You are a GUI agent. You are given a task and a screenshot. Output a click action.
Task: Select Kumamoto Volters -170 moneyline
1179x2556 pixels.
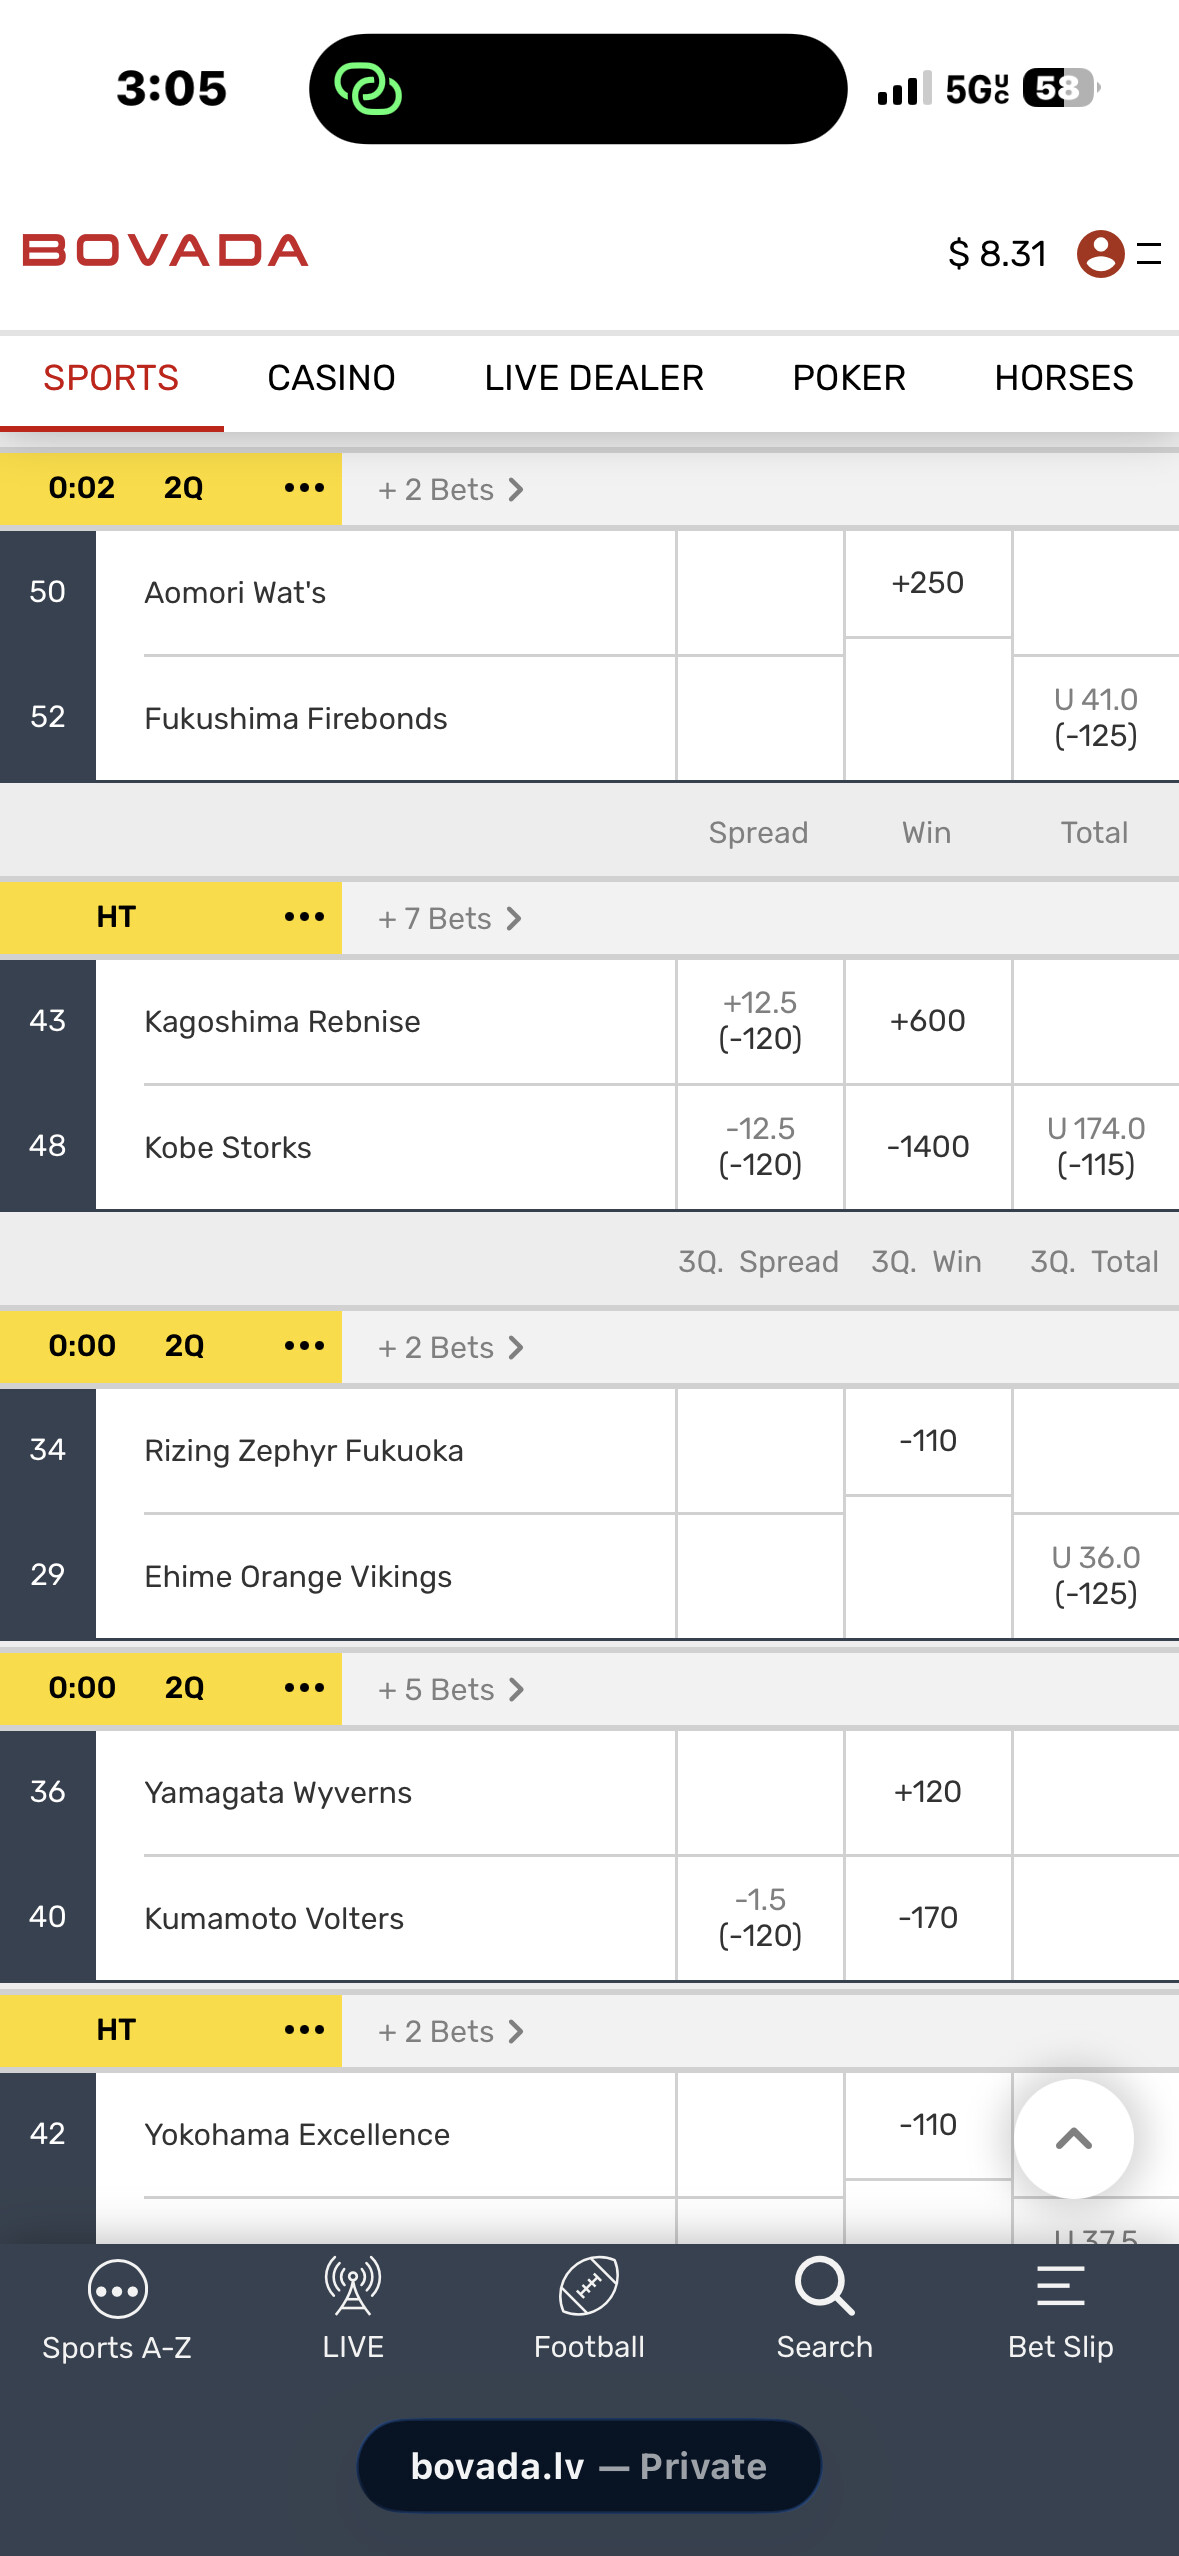[x=928, y=1917]
